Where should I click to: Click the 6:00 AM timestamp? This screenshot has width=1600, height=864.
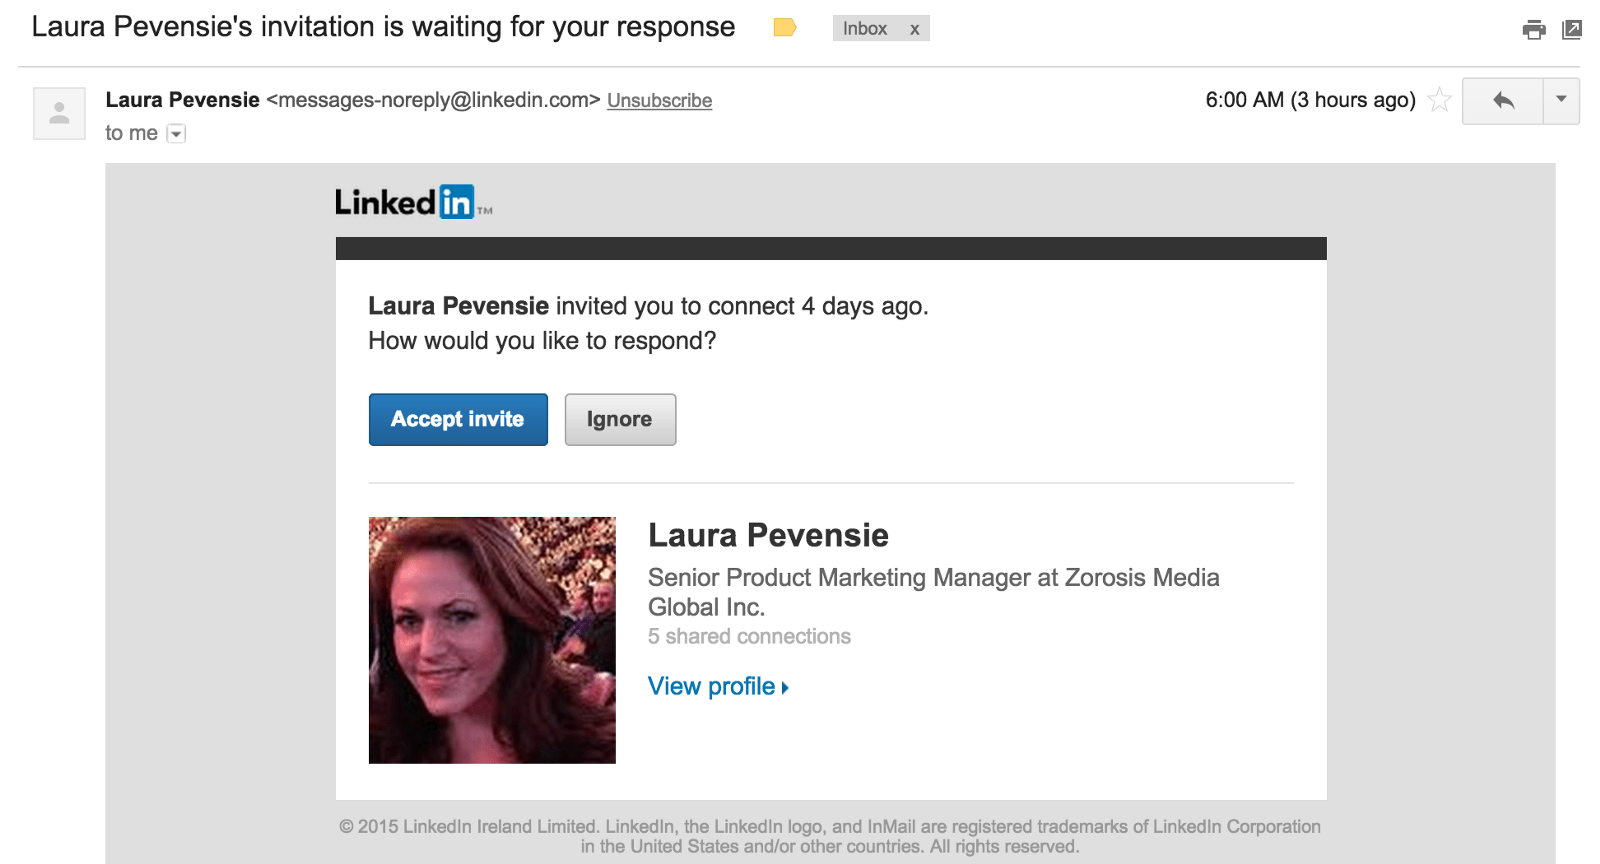pyautogui.click(x=1310, y=100)
